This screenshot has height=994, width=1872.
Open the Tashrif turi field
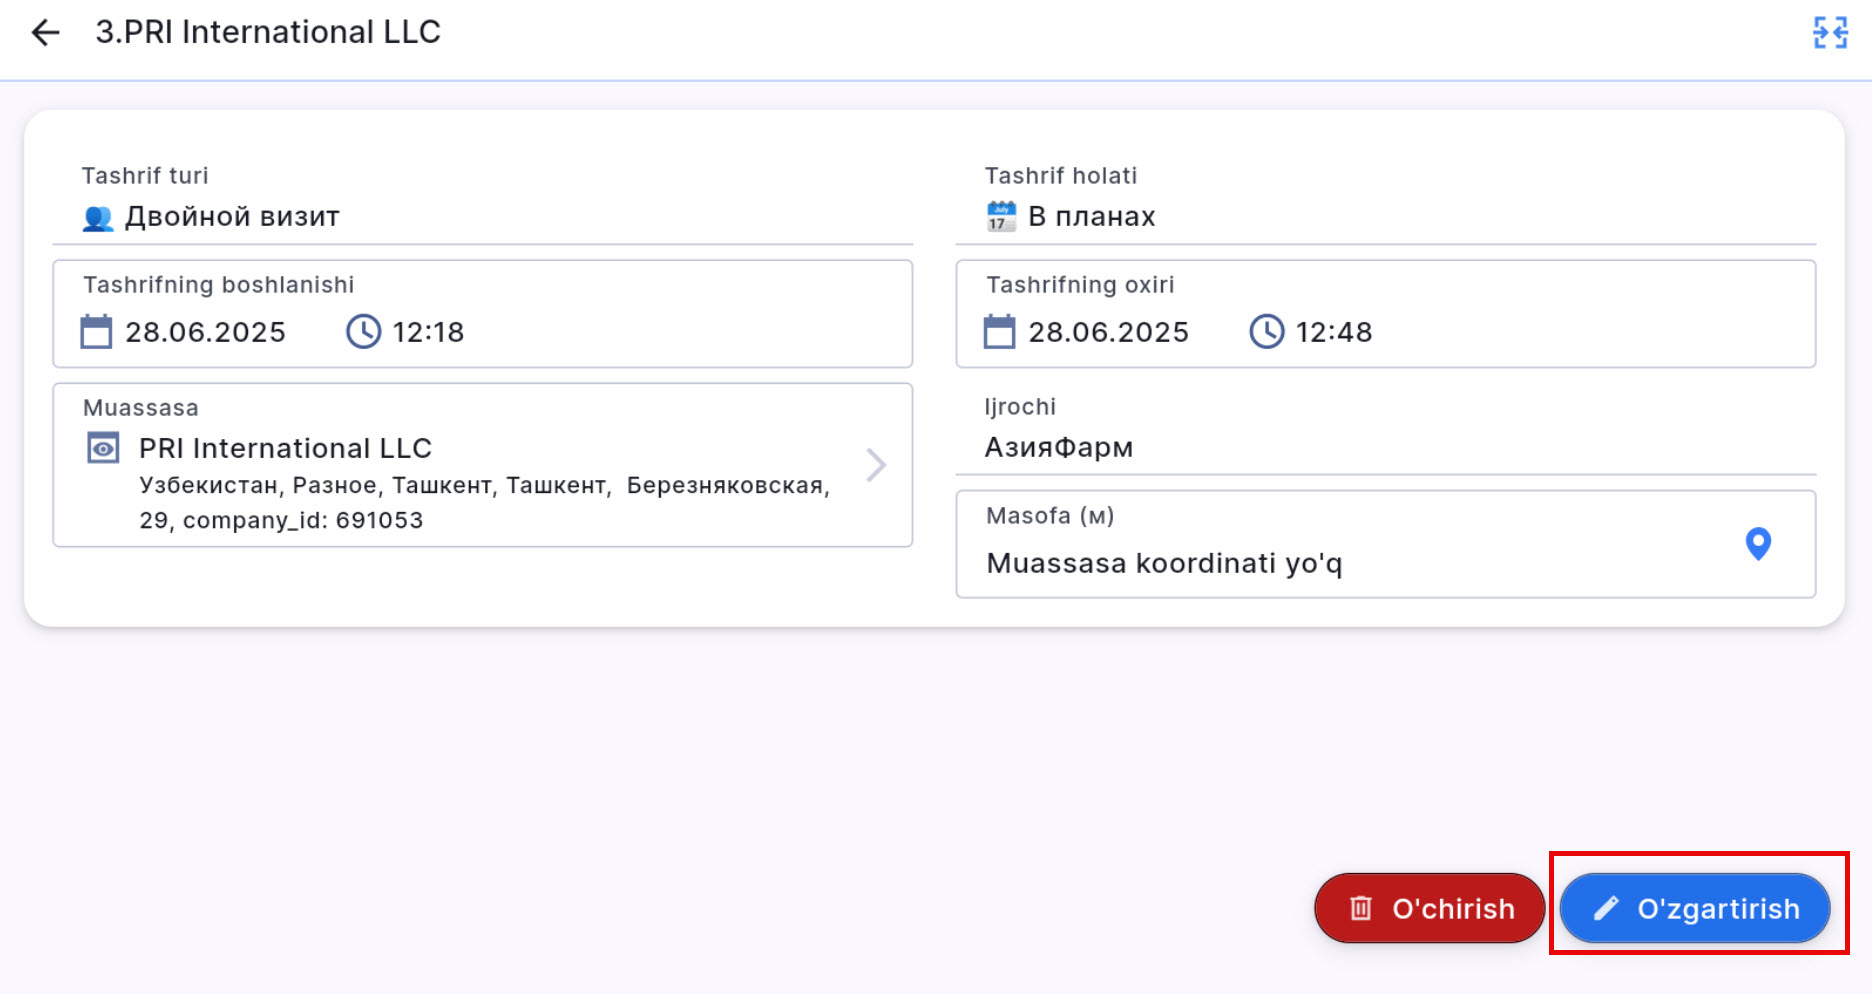482,217
